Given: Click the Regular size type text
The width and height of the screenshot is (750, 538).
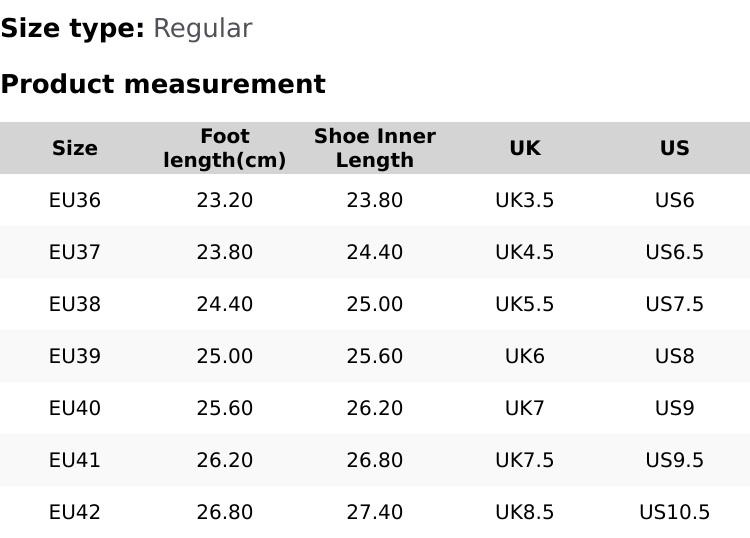Looking at the screenshot, I should pyautogui.click(x=202, y=28).
